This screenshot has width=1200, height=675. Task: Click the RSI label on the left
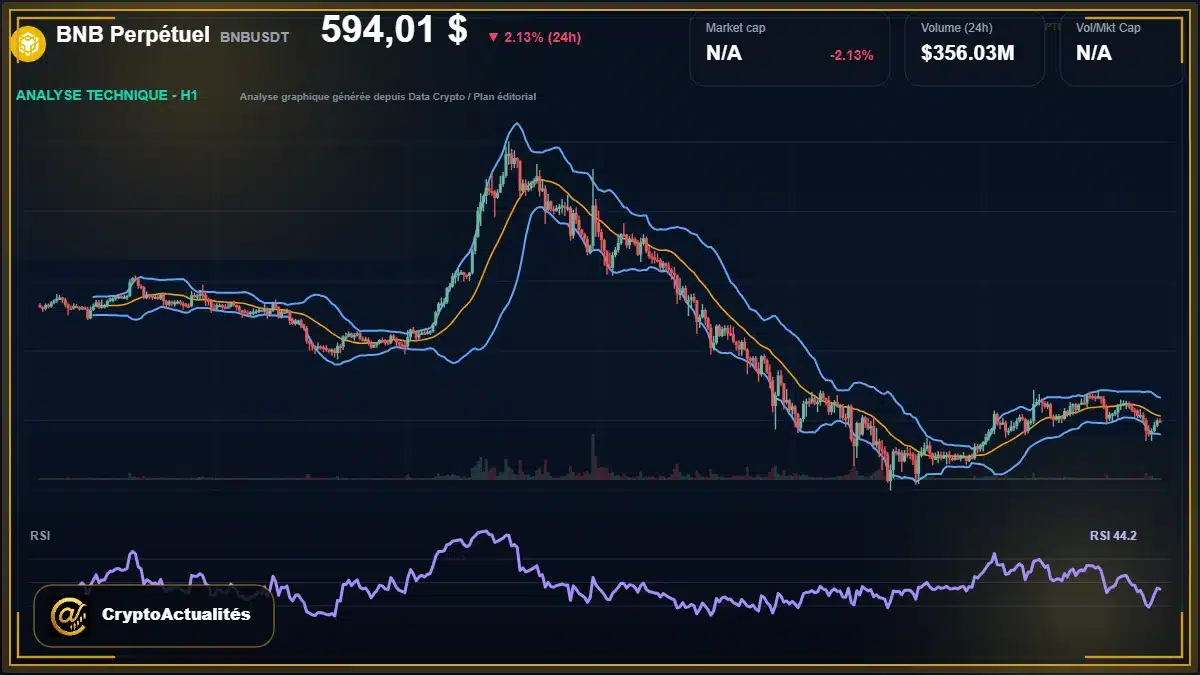(x=40, y=536)
